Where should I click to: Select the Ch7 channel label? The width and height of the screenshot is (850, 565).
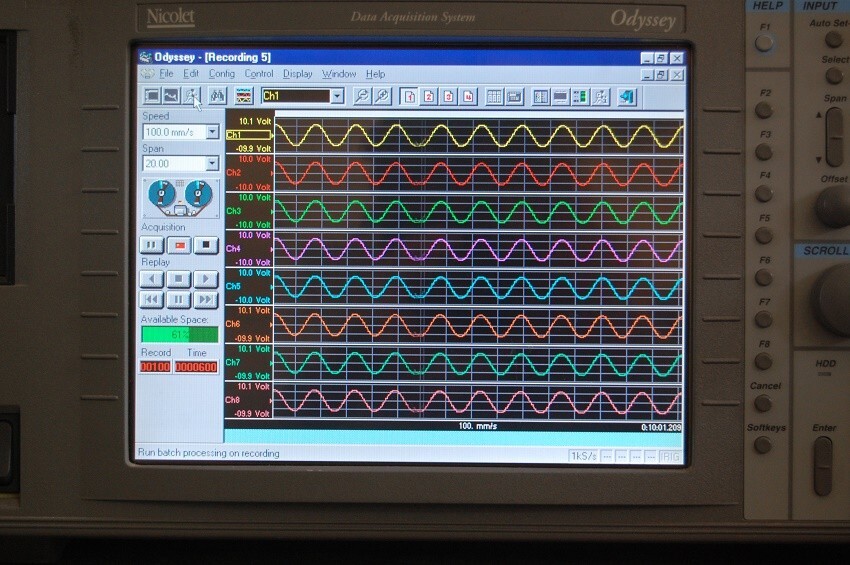pos(233,362)
